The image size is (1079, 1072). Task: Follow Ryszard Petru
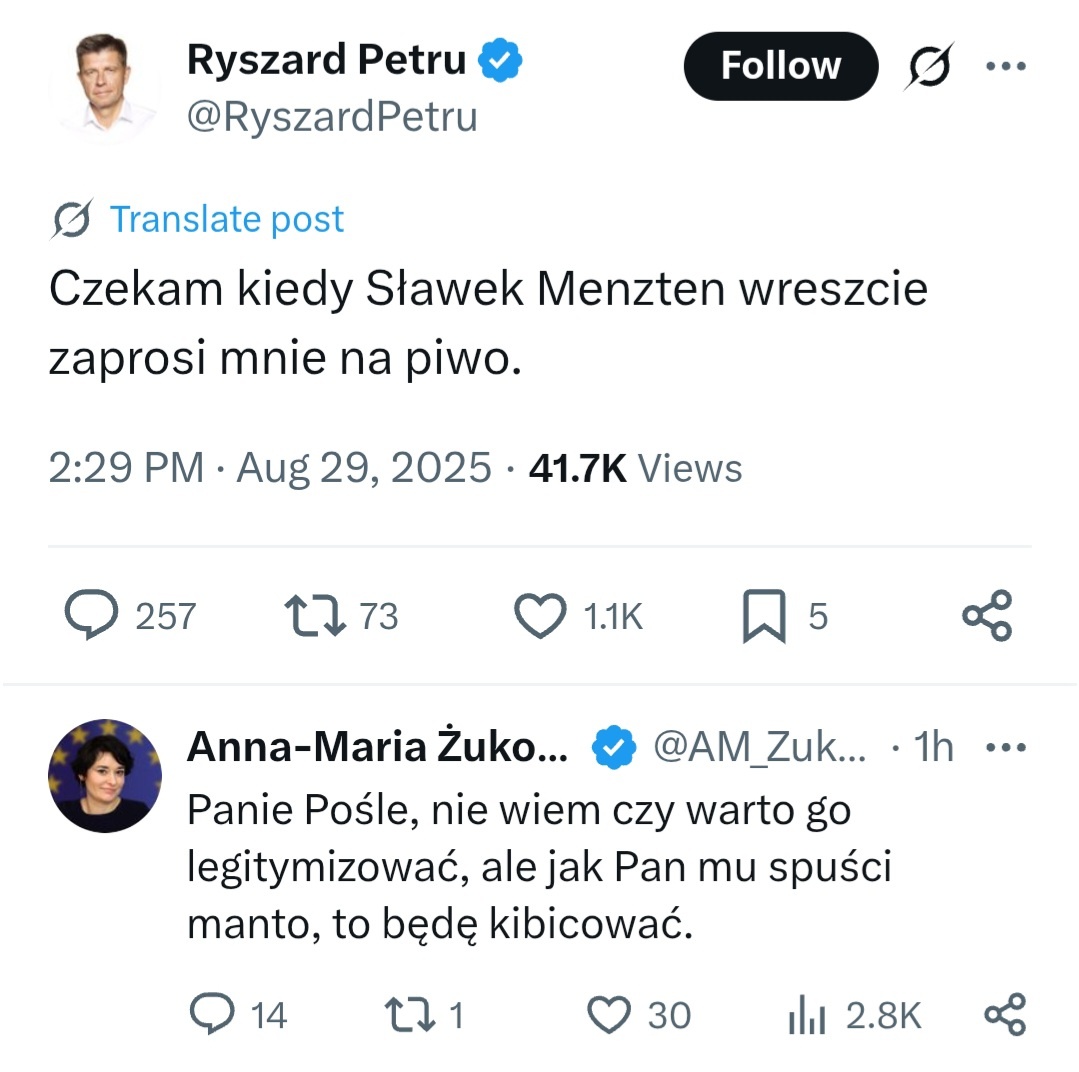tap(780, 66)
